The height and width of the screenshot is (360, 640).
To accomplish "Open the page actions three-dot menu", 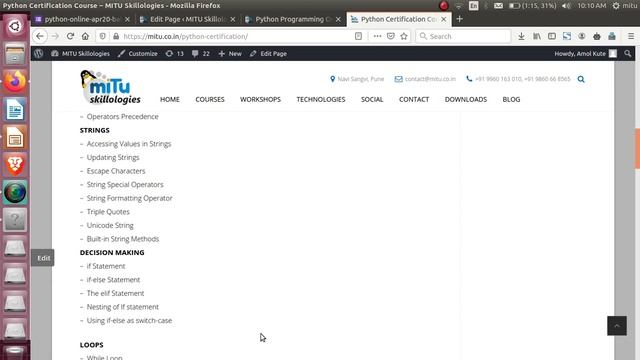I will pos(377,36).
